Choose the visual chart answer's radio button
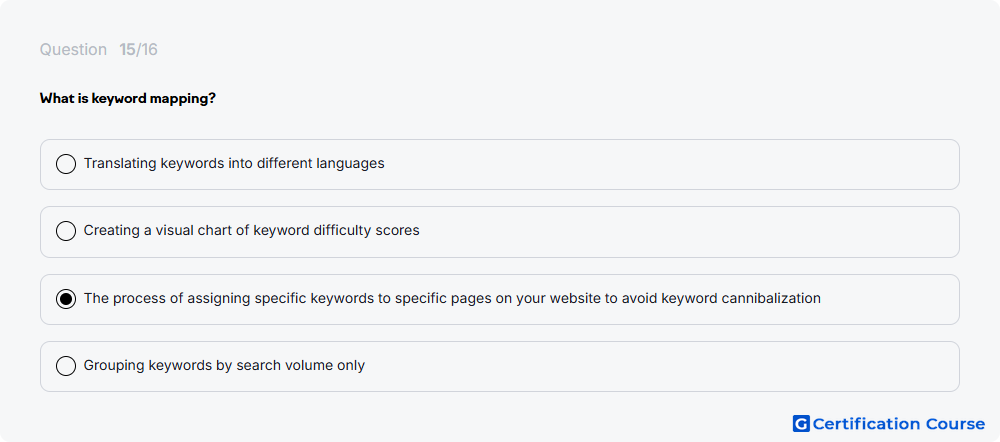1000x442 pixels. click(66, 231)
